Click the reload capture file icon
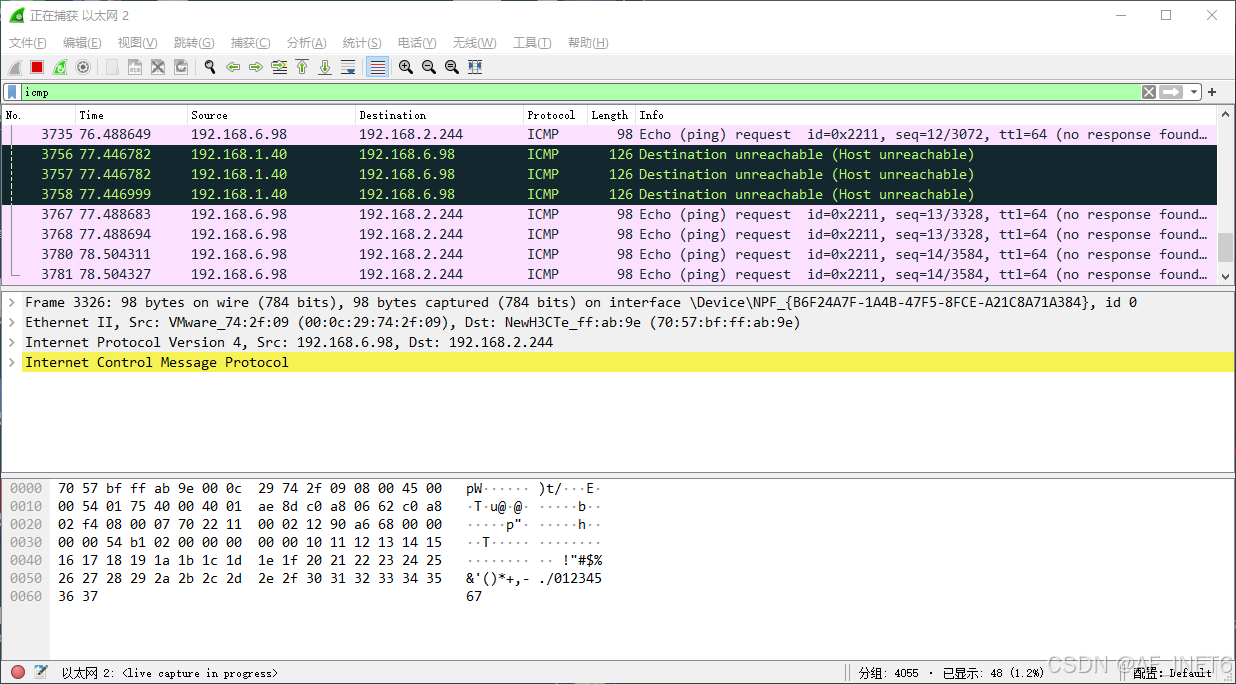 coord(181,67)
